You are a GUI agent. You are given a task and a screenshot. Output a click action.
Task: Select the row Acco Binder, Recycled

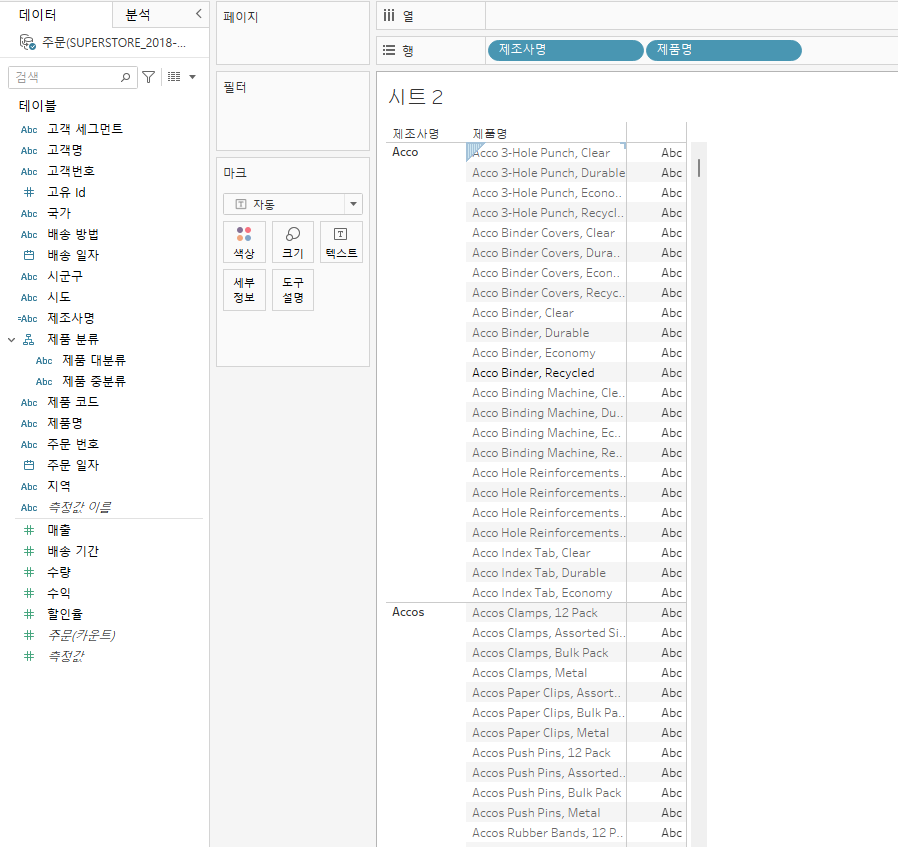tap(533, 373)
